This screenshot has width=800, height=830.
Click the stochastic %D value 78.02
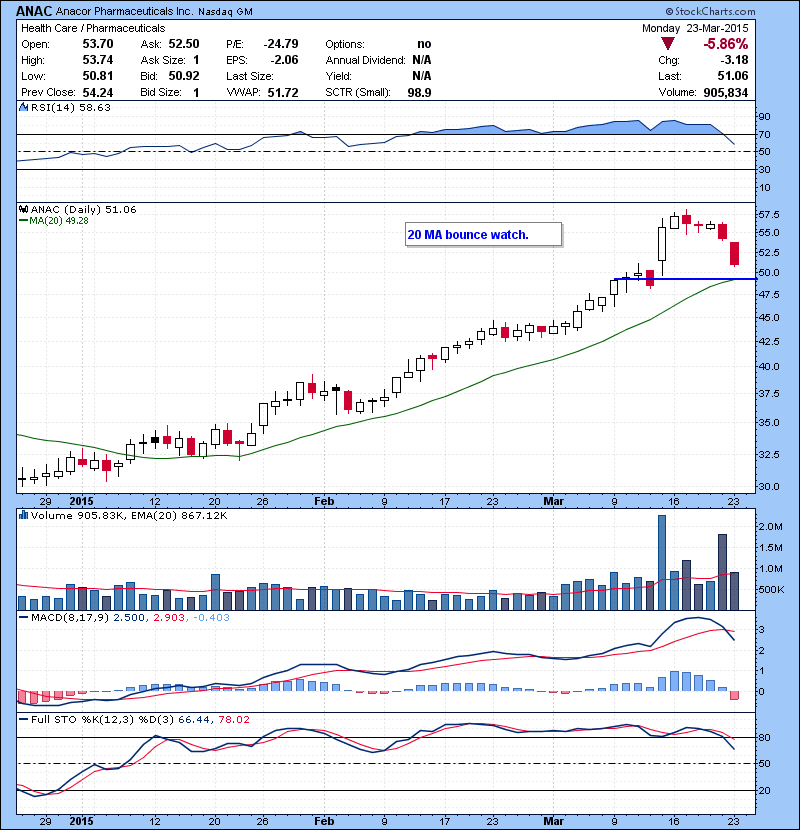[x=233, y=719]
